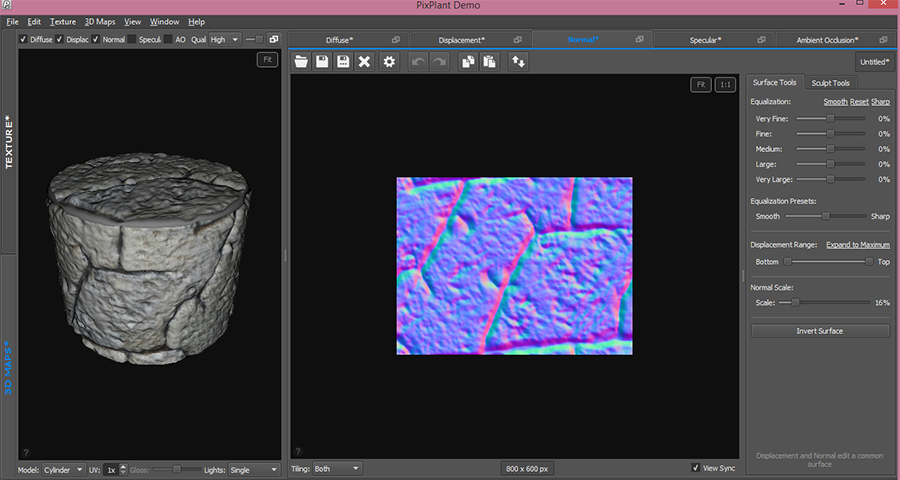900x480 pixels.
Task: Click the Open file folder icon
Action: click(x=301, y=62)
